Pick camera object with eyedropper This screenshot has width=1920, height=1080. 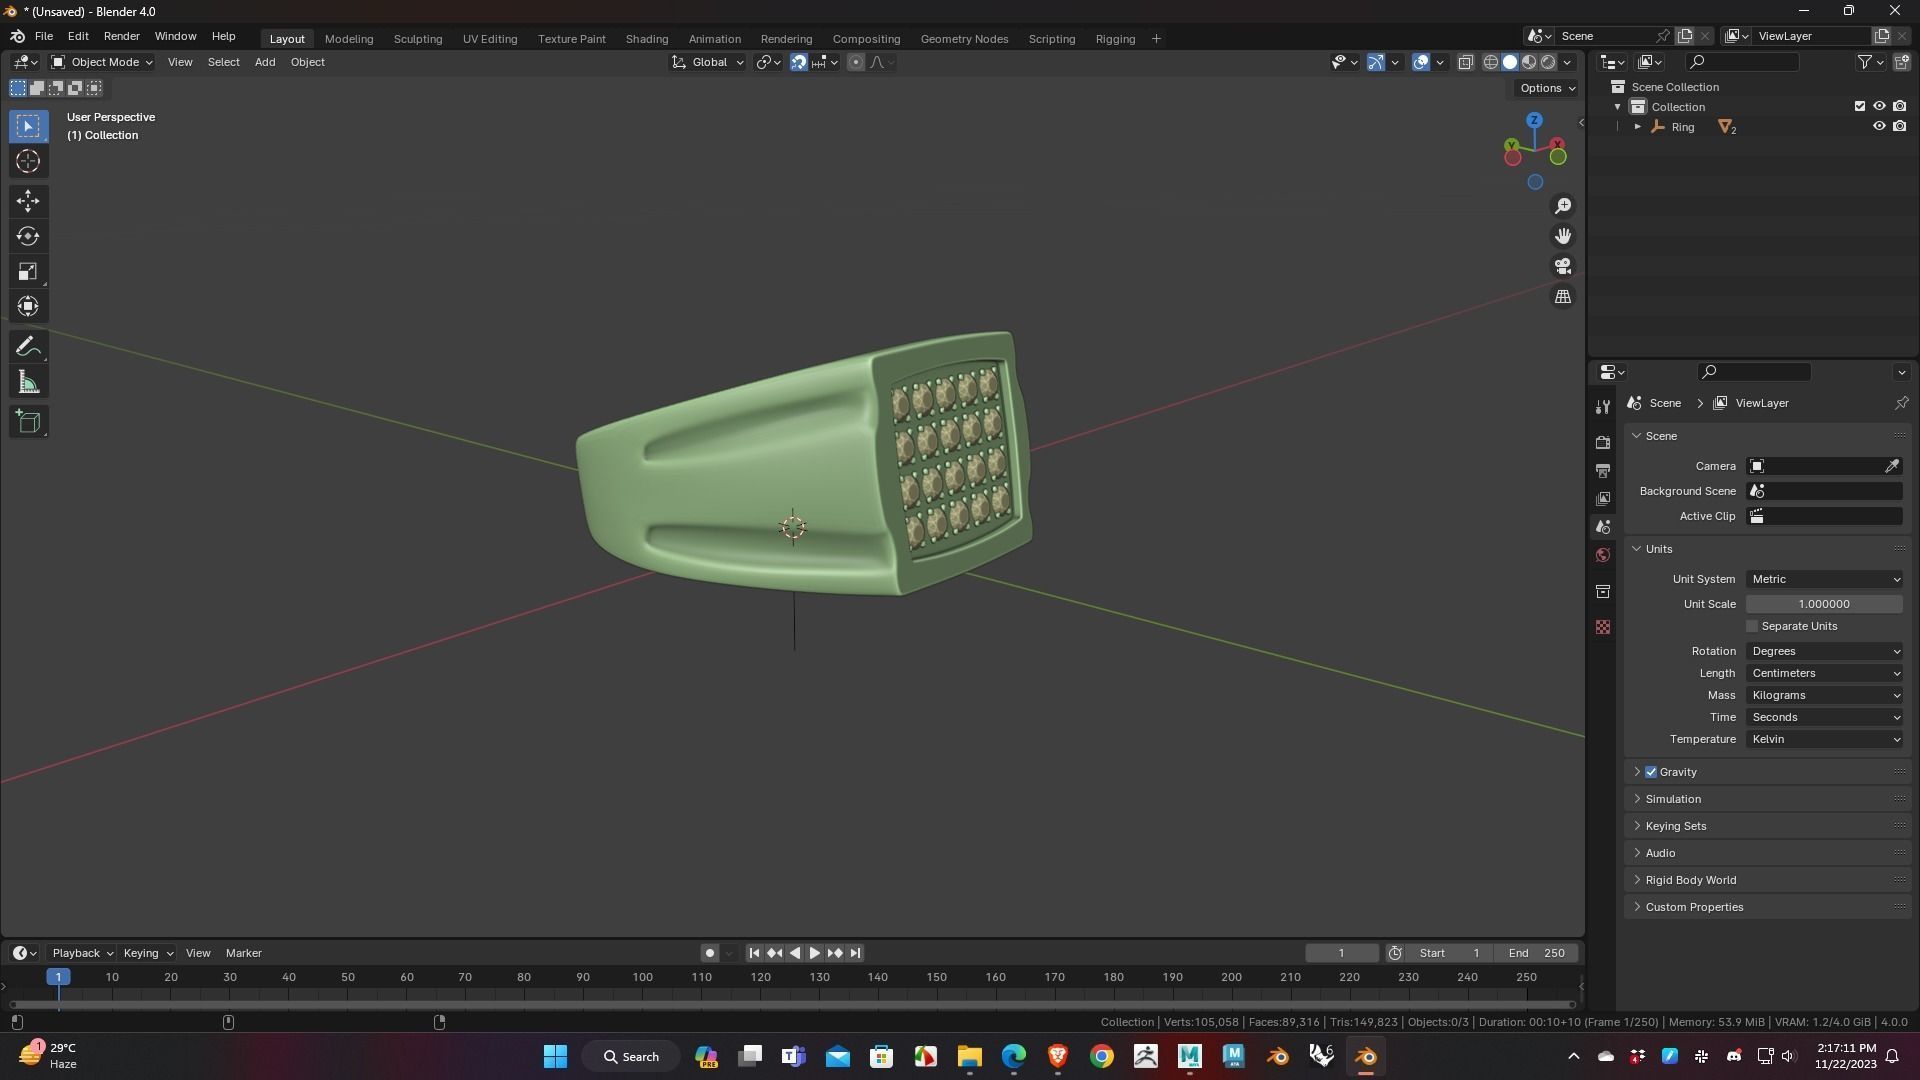[x=1892, y=466]
